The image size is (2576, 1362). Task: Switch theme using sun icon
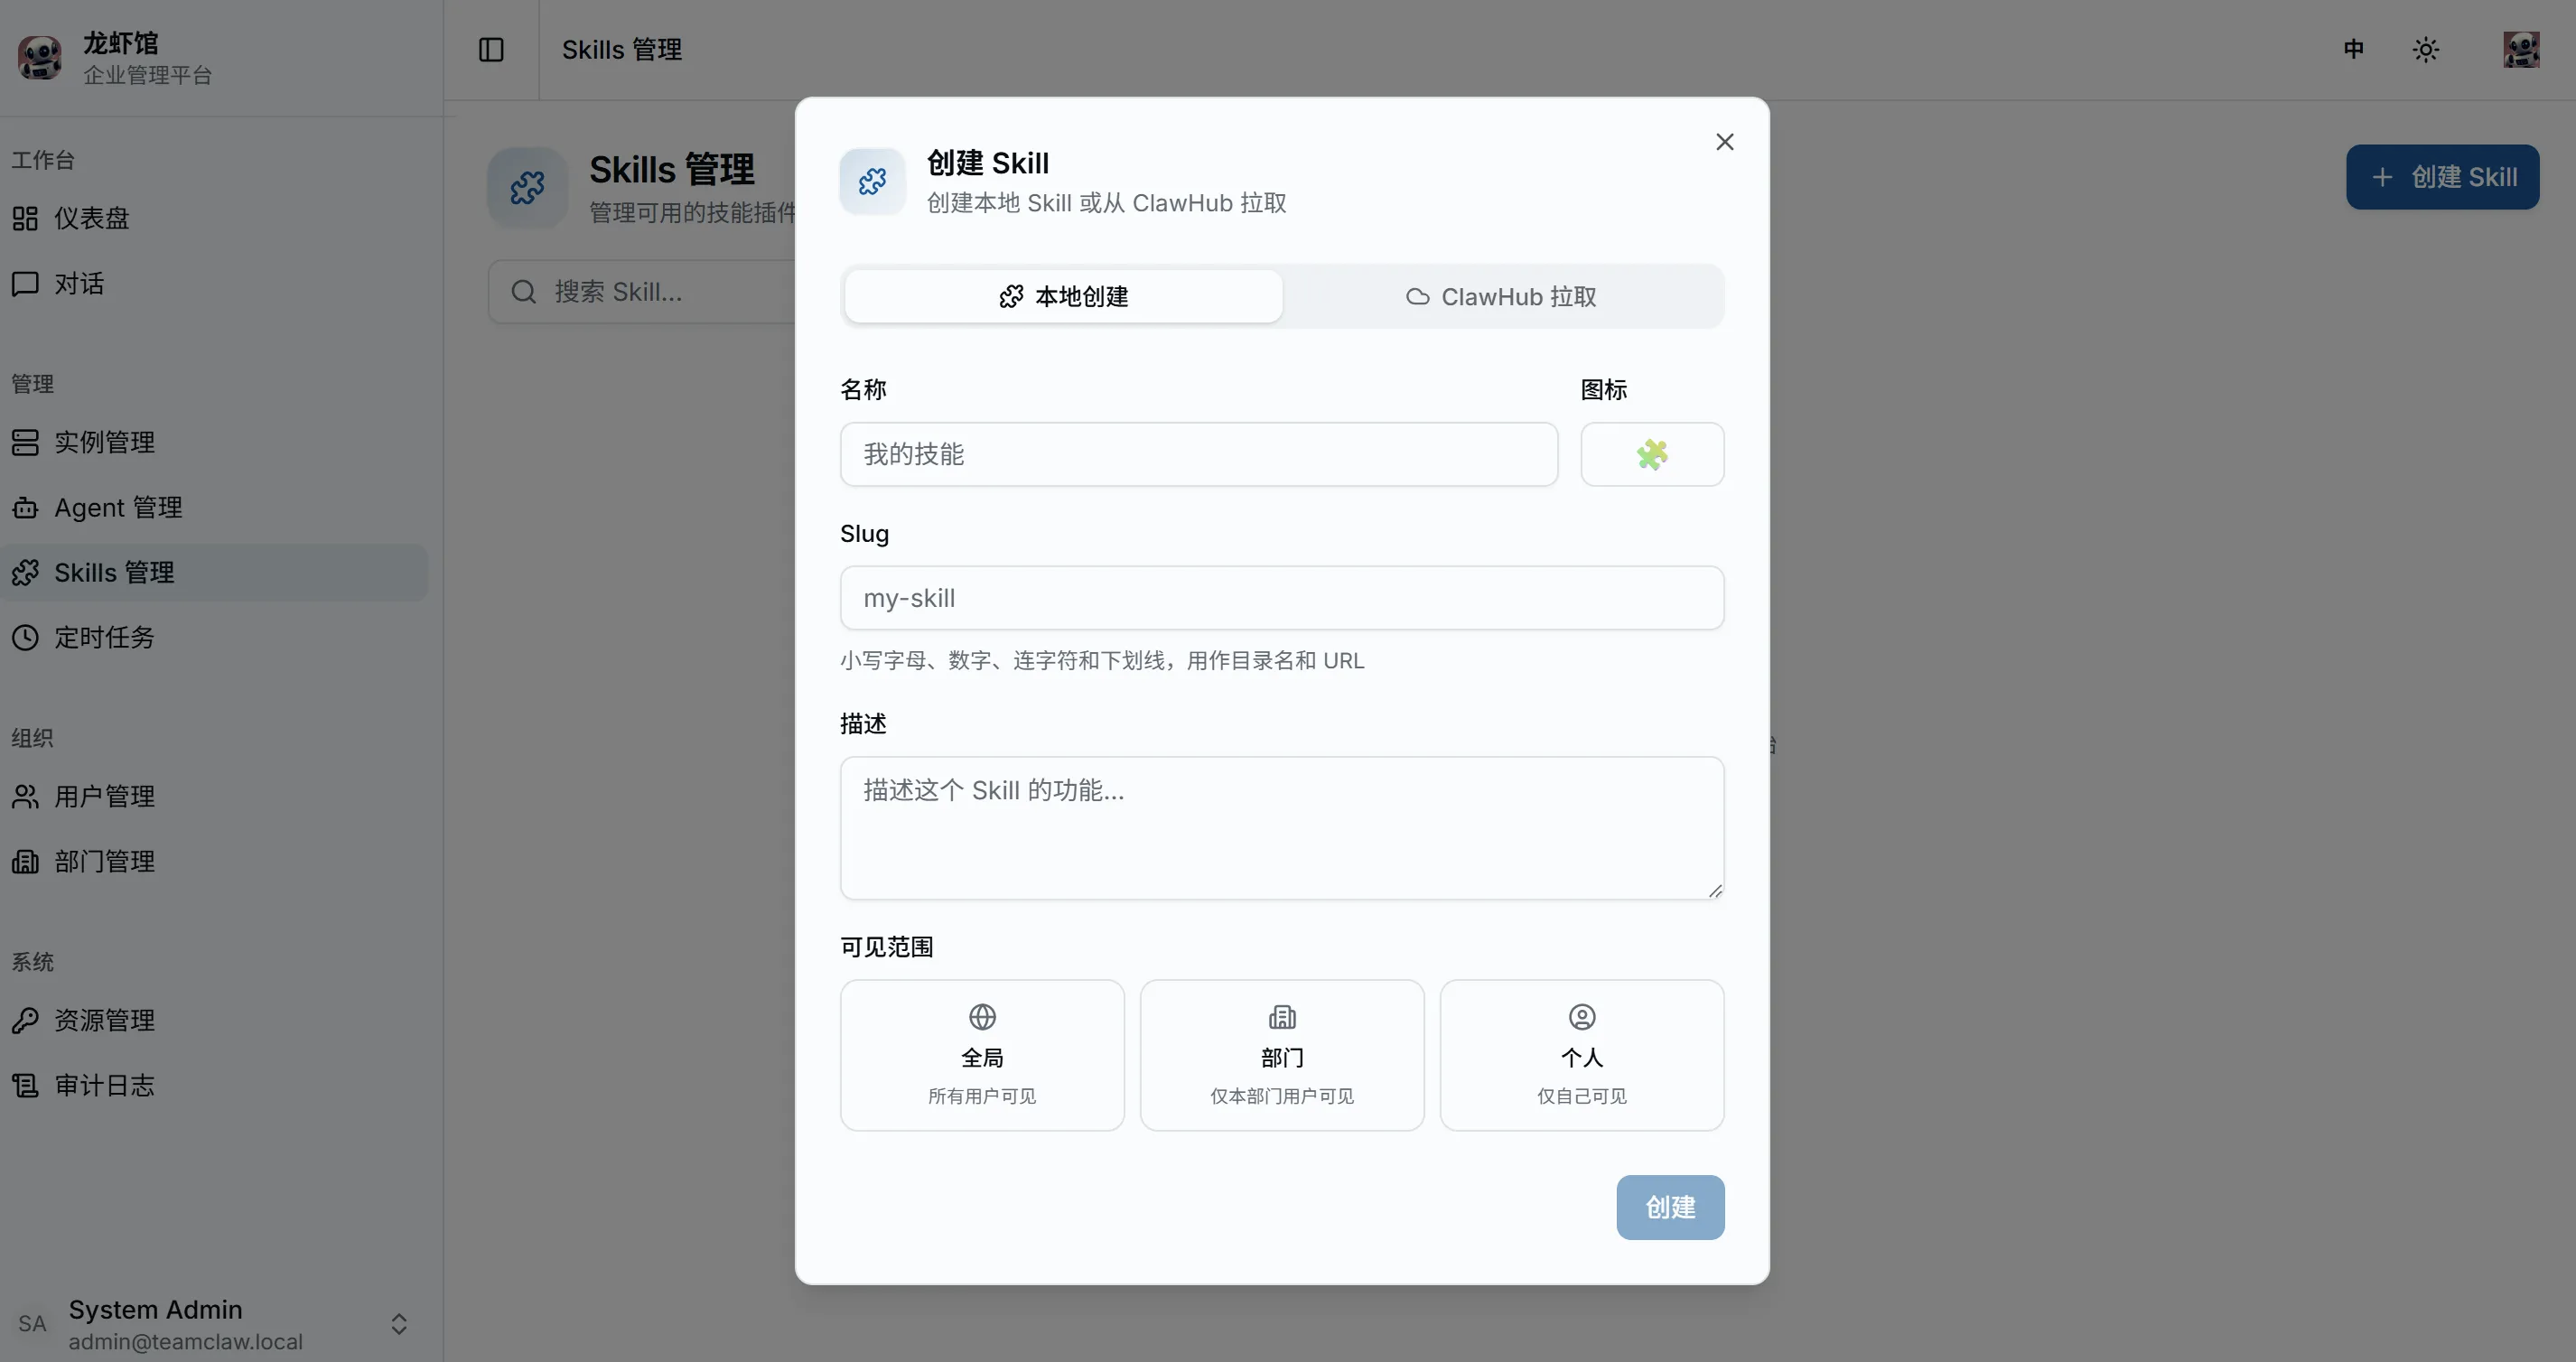(x=2425, y=50)
